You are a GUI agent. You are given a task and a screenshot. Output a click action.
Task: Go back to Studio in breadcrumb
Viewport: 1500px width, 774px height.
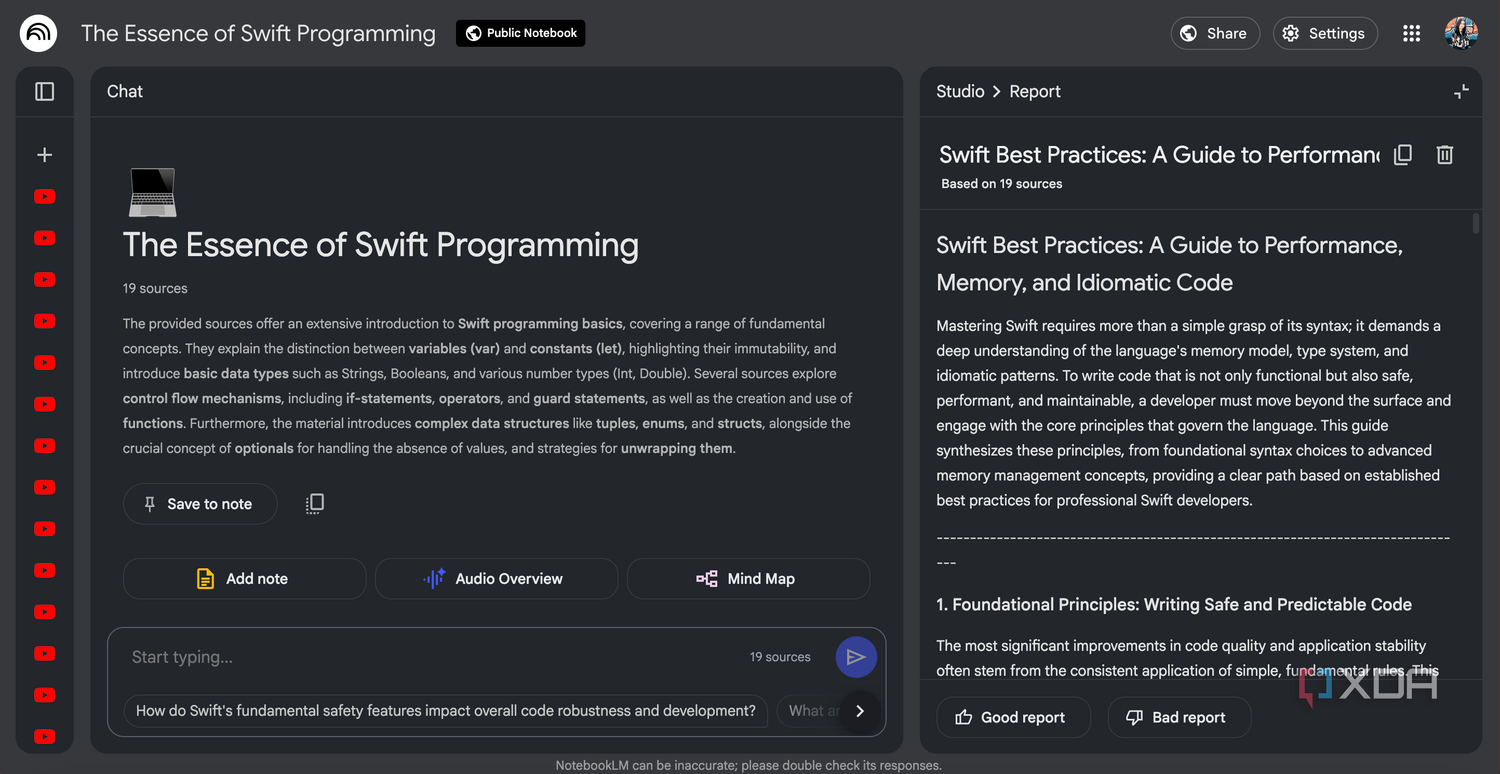click(x=960, y=91)
